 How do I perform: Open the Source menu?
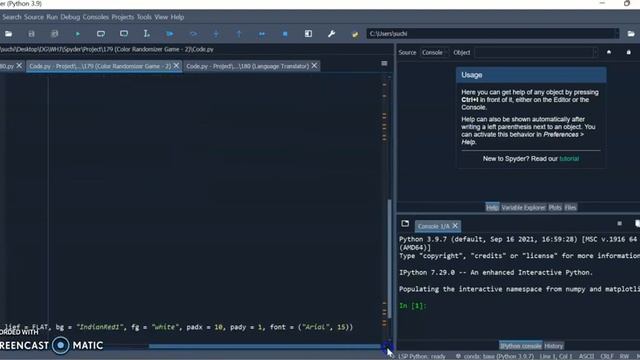coord(33,17)
